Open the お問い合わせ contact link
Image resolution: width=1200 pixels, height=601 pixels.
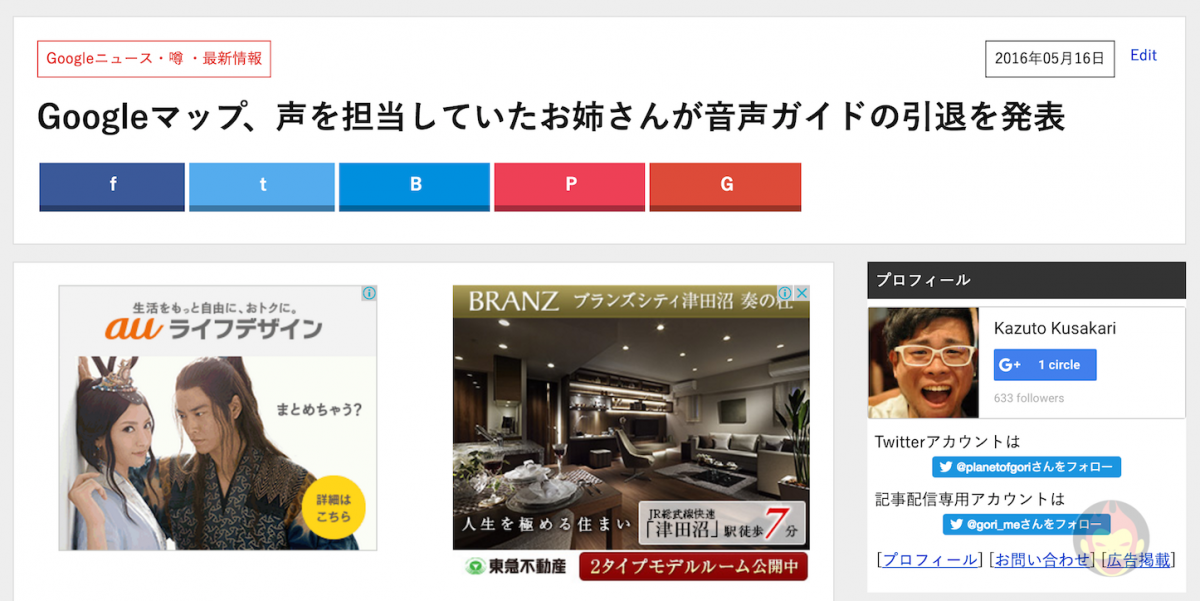1042,560
